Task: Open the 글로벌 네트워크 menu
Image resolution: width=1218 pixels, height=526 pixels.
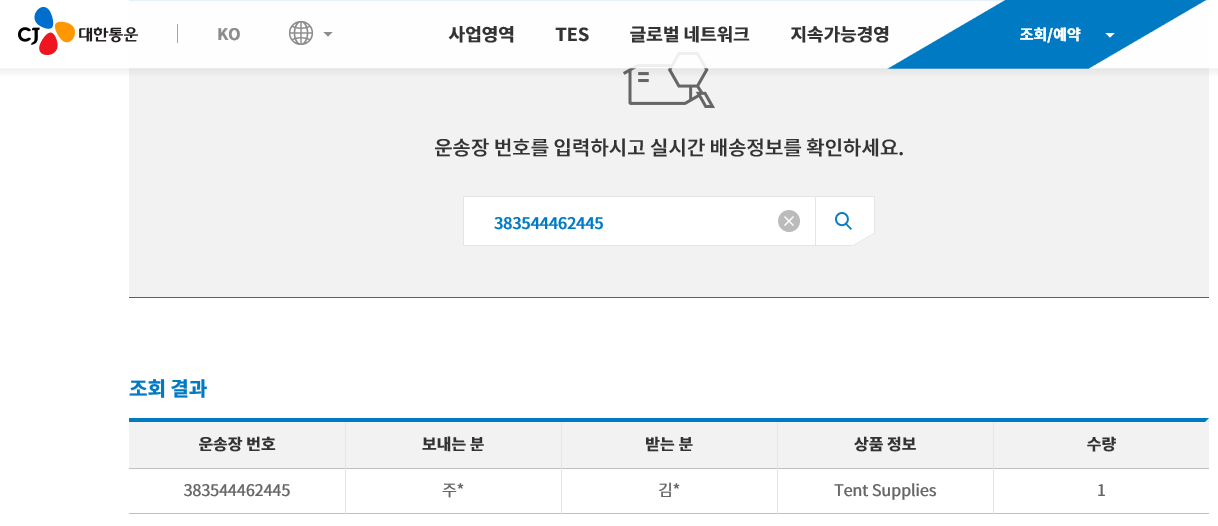Action: coord(689,34)
